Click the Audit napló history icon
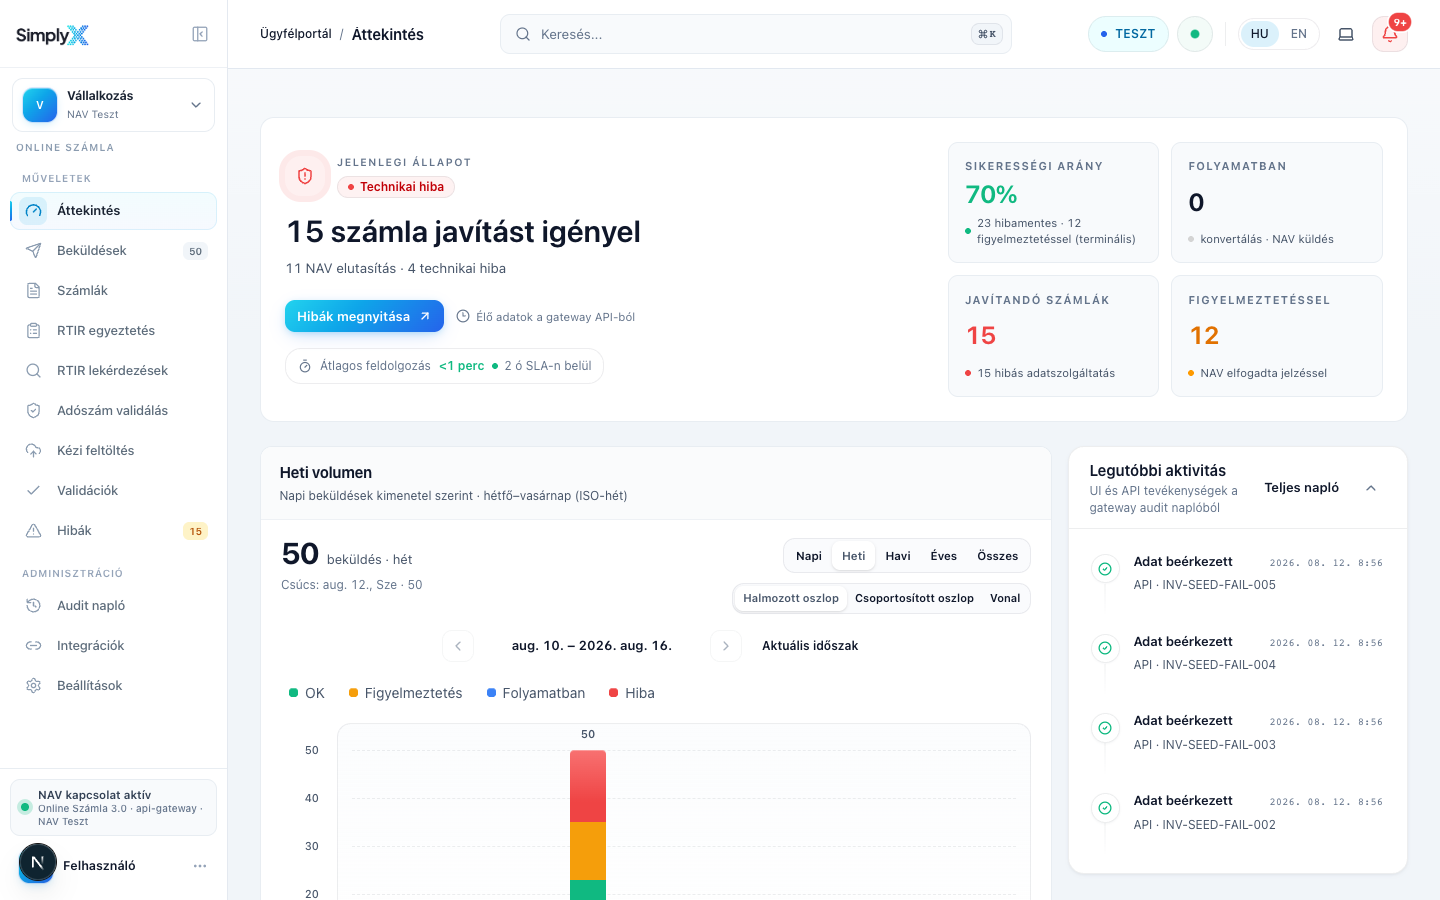Image resolution: width=1440 pixels, height=900 pixels. point(34,606)
